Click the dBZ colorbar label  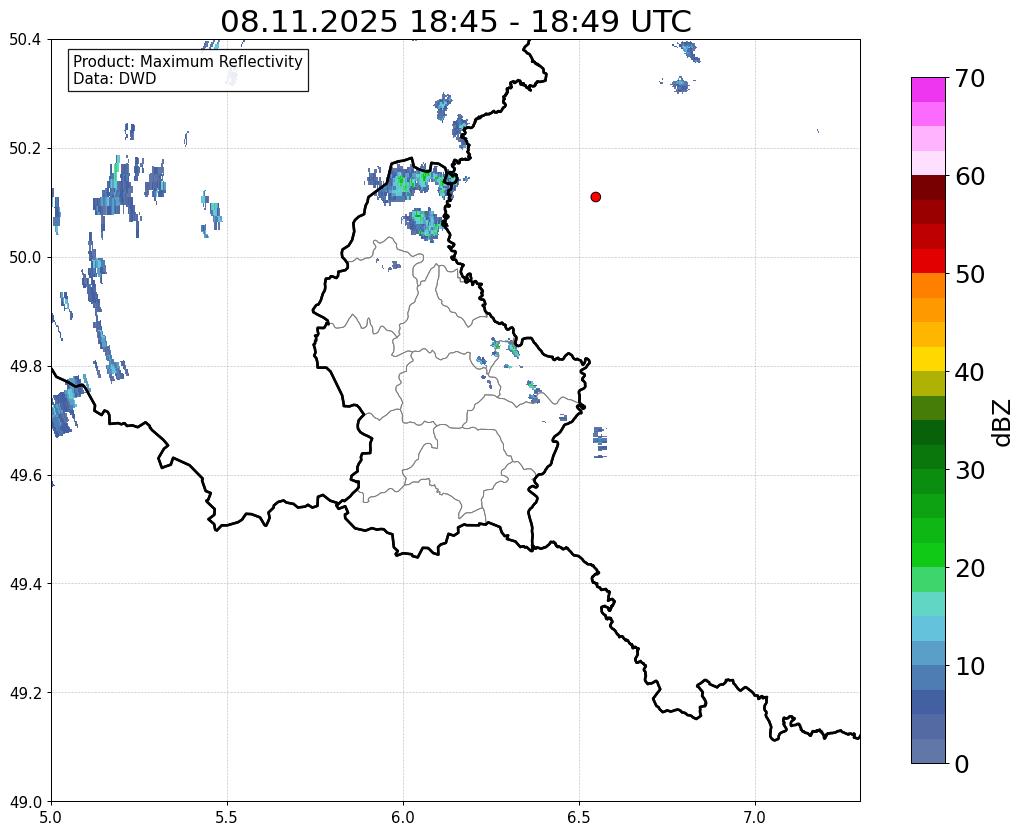tap(1003, 423)
